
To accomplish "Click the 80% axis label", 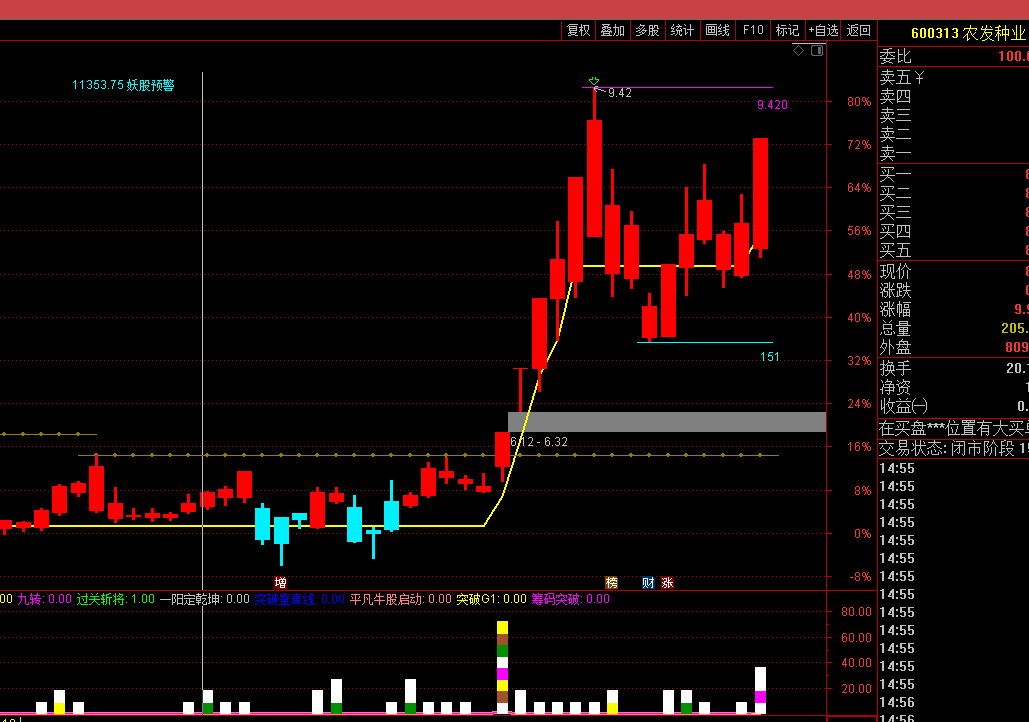I will click(x=859, y=102).
